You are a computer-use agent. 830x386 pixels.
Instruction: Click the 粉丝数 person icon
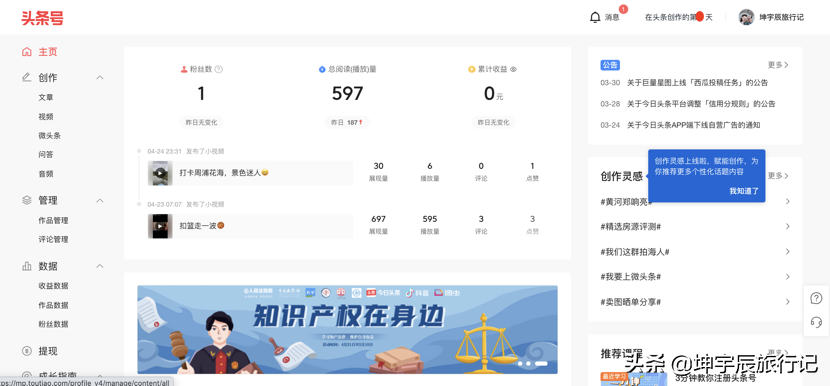click(184, 69)
